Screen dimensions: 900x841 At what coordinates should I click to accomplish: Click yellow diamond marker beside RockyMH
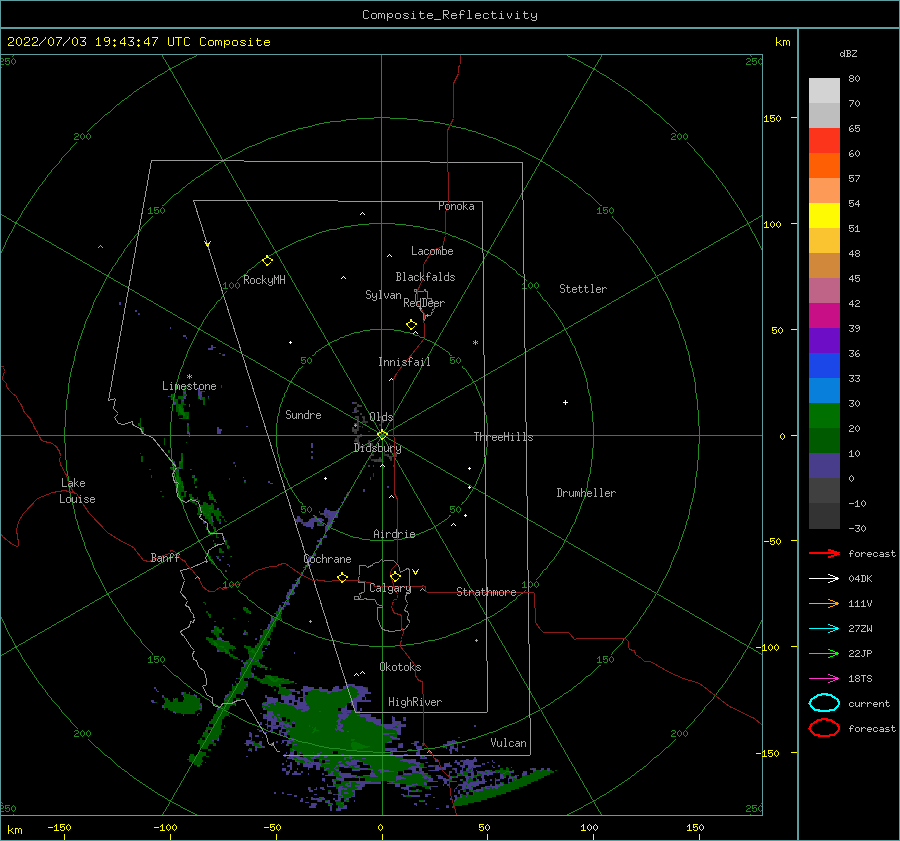[267, 261]
